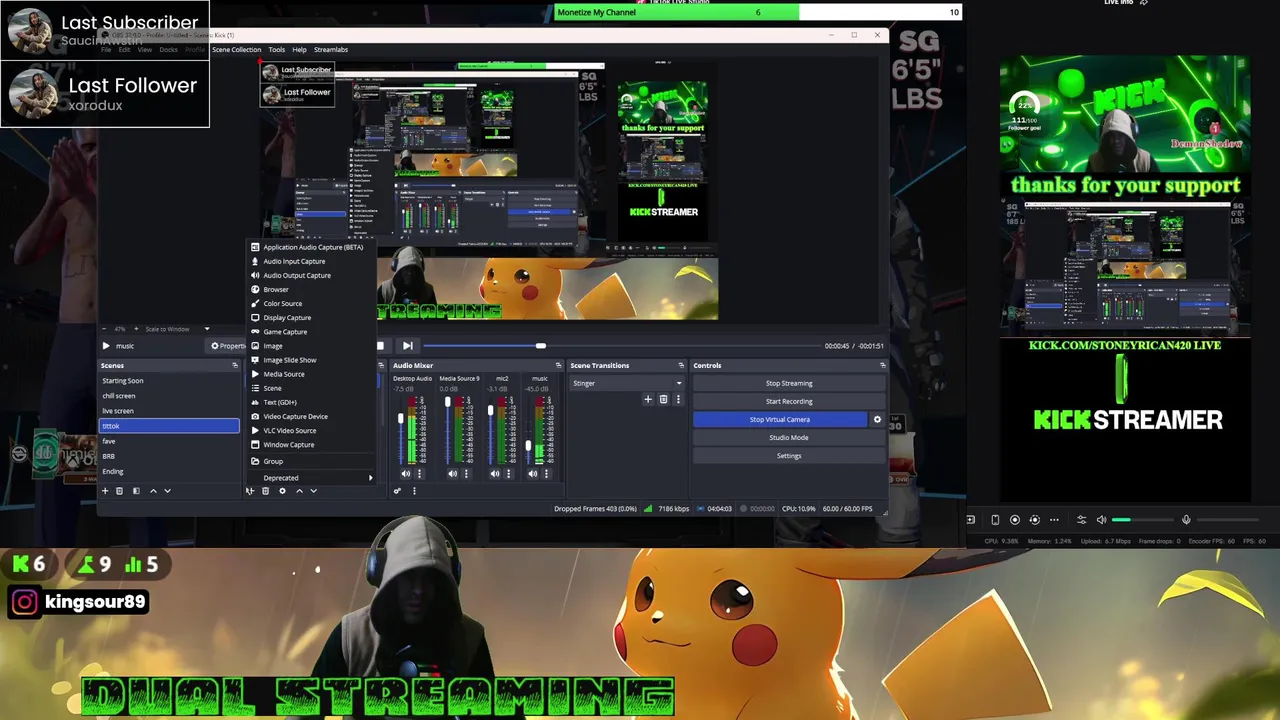Open Desktop Audio options dots
The width and height of the screenshot is (1280, 720).
pos(419,474)
